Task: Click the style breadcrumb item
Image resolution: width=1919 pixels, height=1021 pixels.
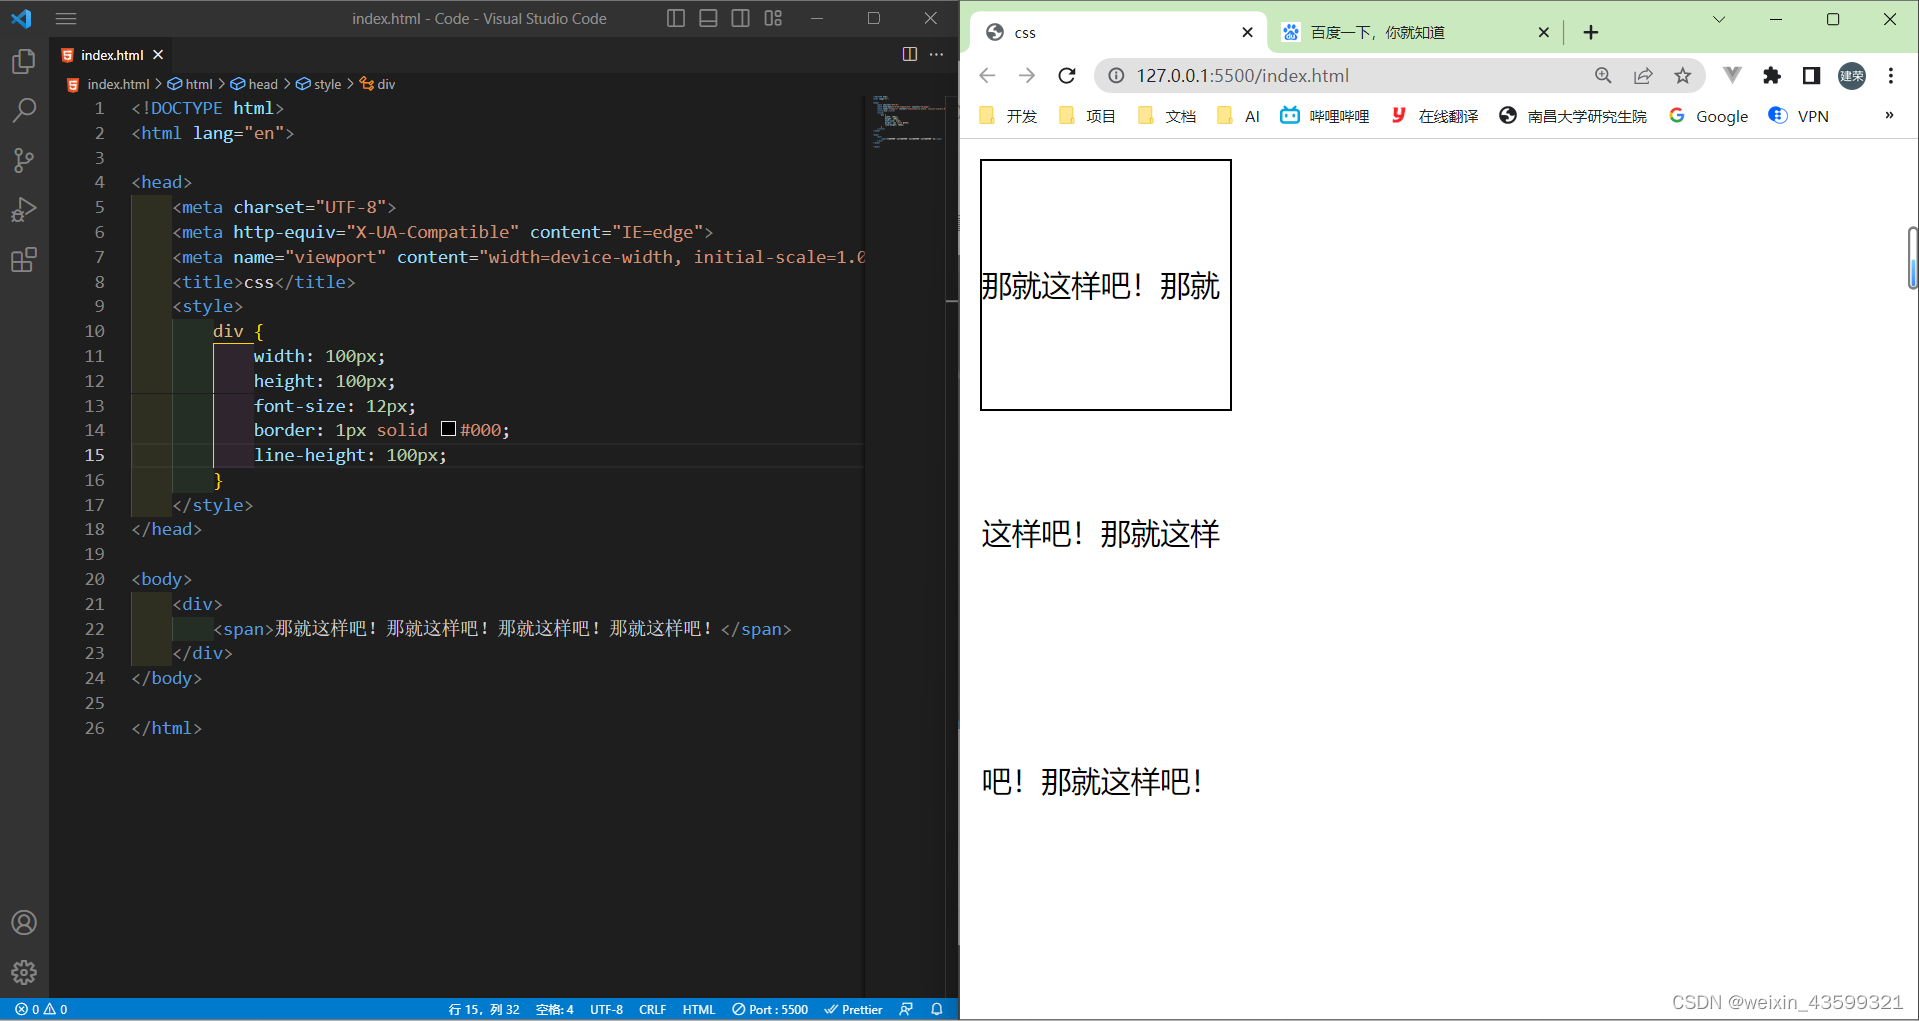Action: (x=319, y=84)
